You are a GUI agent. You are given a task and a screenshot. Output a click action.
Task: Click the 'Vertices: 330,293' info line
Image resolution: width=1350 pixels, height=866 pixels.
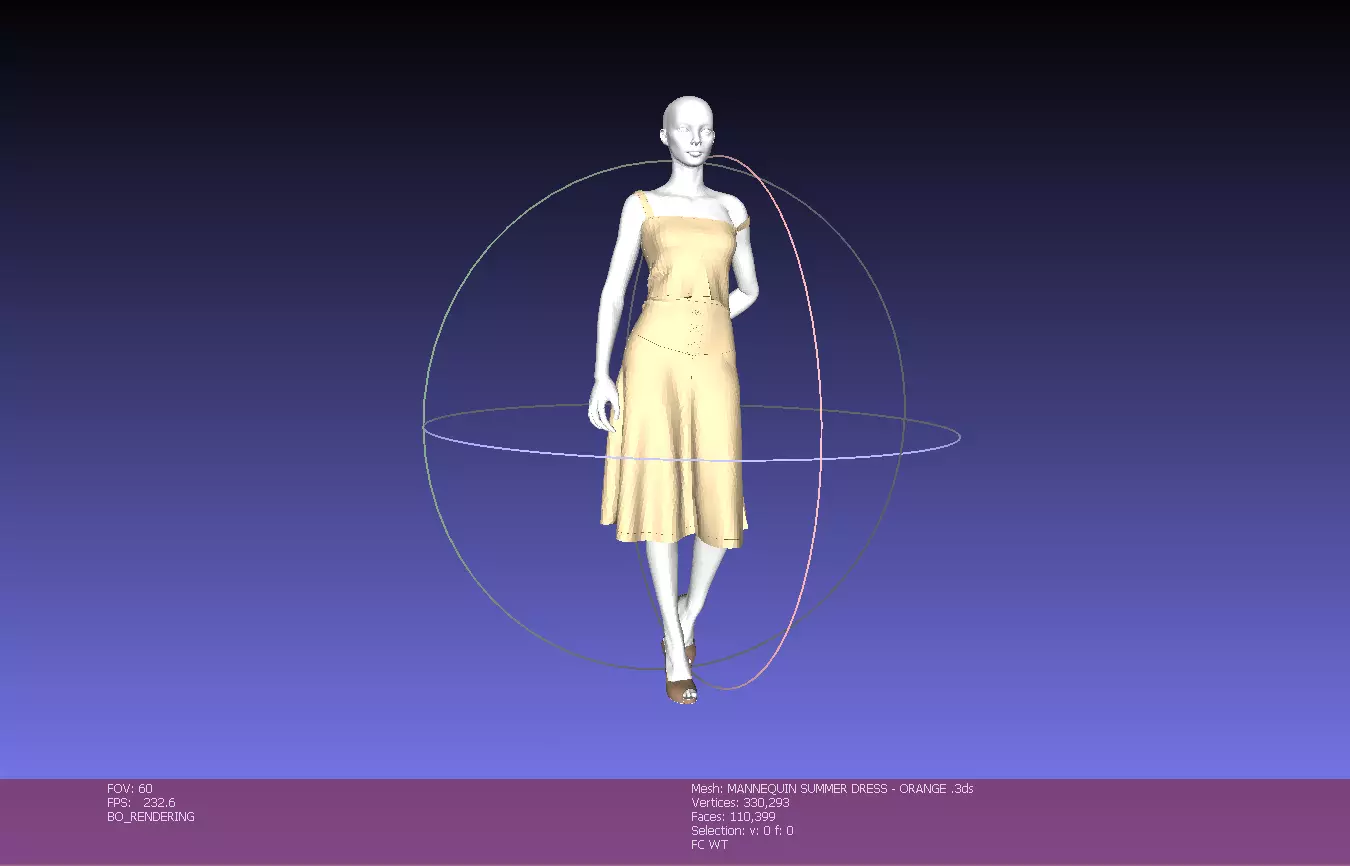point(740,803)
